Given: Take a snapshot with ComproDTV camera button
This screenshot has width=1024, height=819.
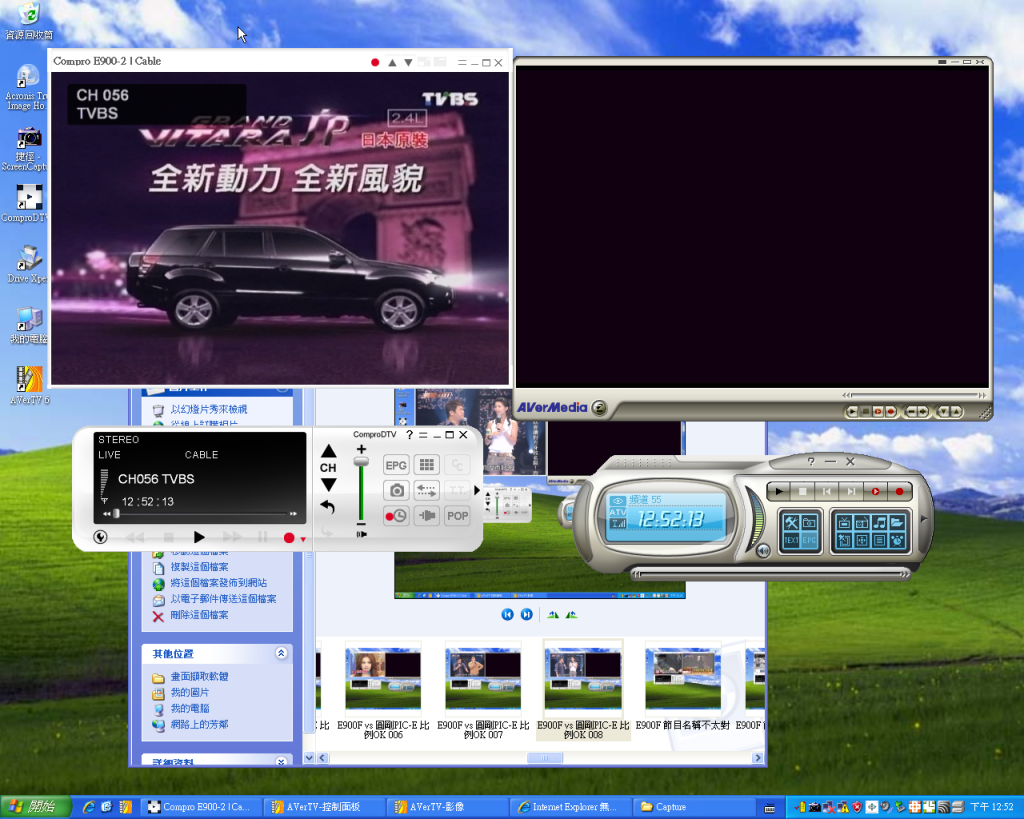Looking at the screenshot, I should (396, 490).
